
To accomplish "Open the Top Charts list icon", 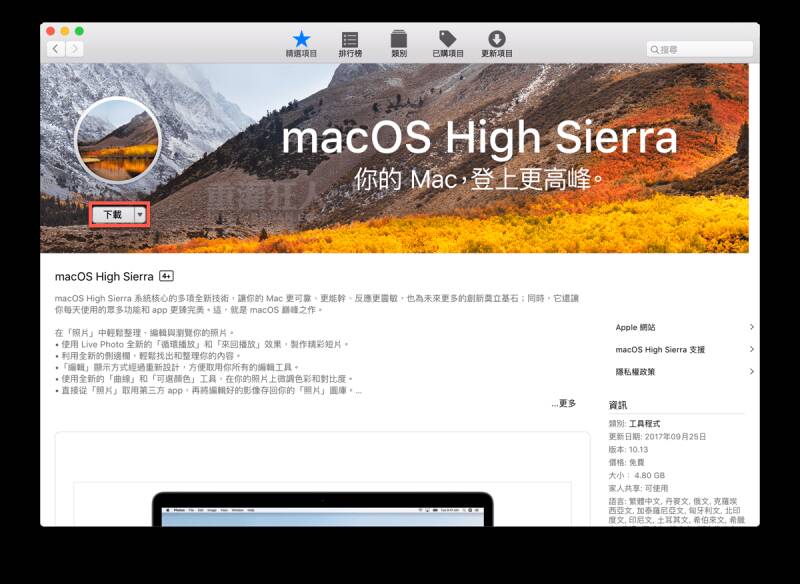I will click(x=350, y=39).
